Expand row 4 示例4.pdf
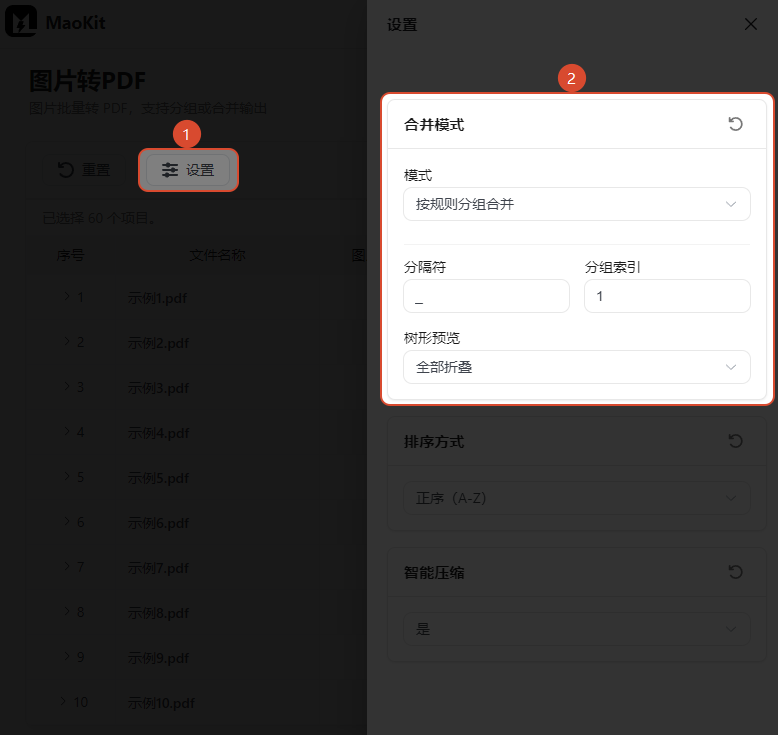The height and width of the screenshot is (735, 778). pyautogui.click(x=66, y=431)
